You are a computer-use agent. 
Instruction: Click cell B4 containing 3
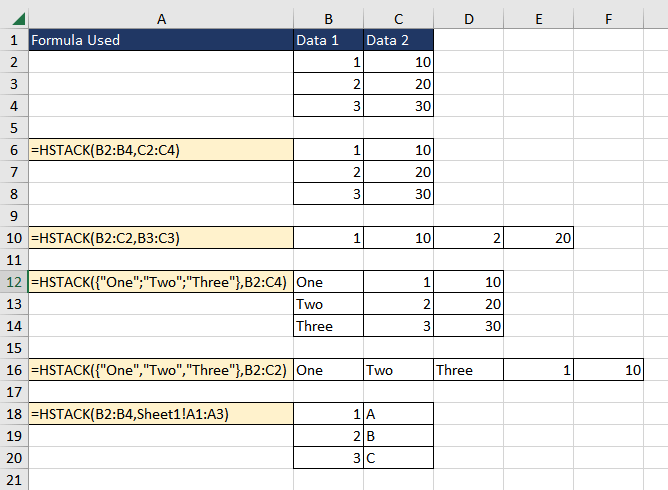point(328,106)
